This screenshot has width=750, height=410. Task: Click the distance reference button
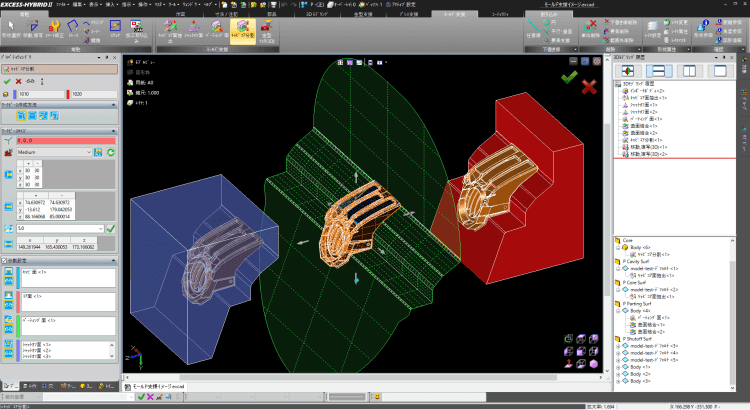[x=729, y=22]
